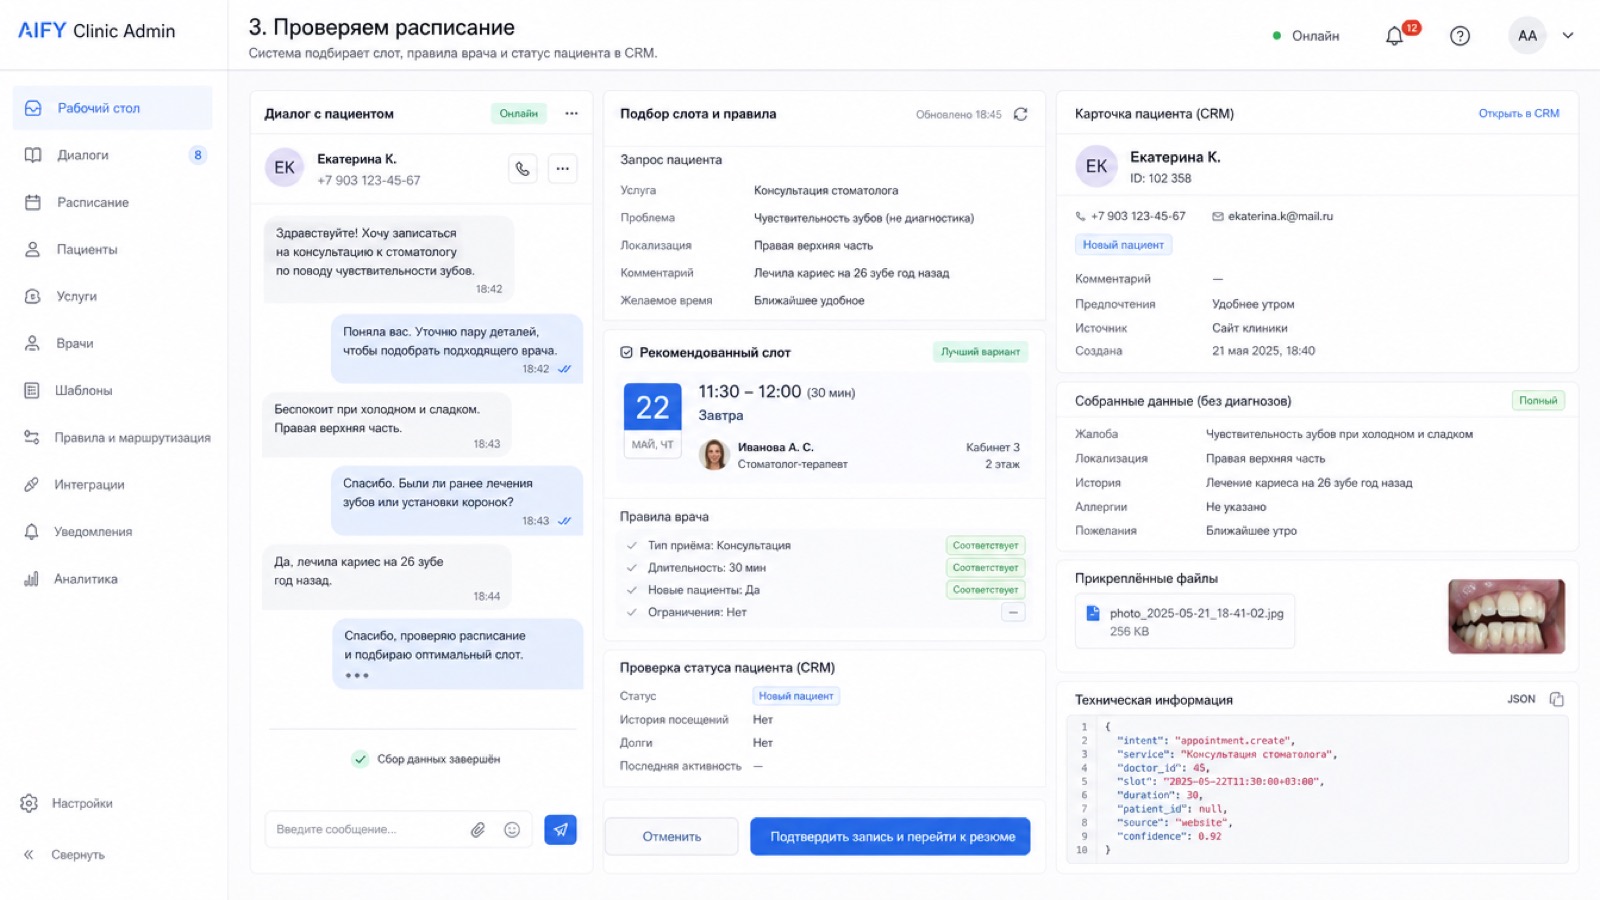Click the Диалоги unread badge 8
1600x900 pixels.
pos(198,155)
